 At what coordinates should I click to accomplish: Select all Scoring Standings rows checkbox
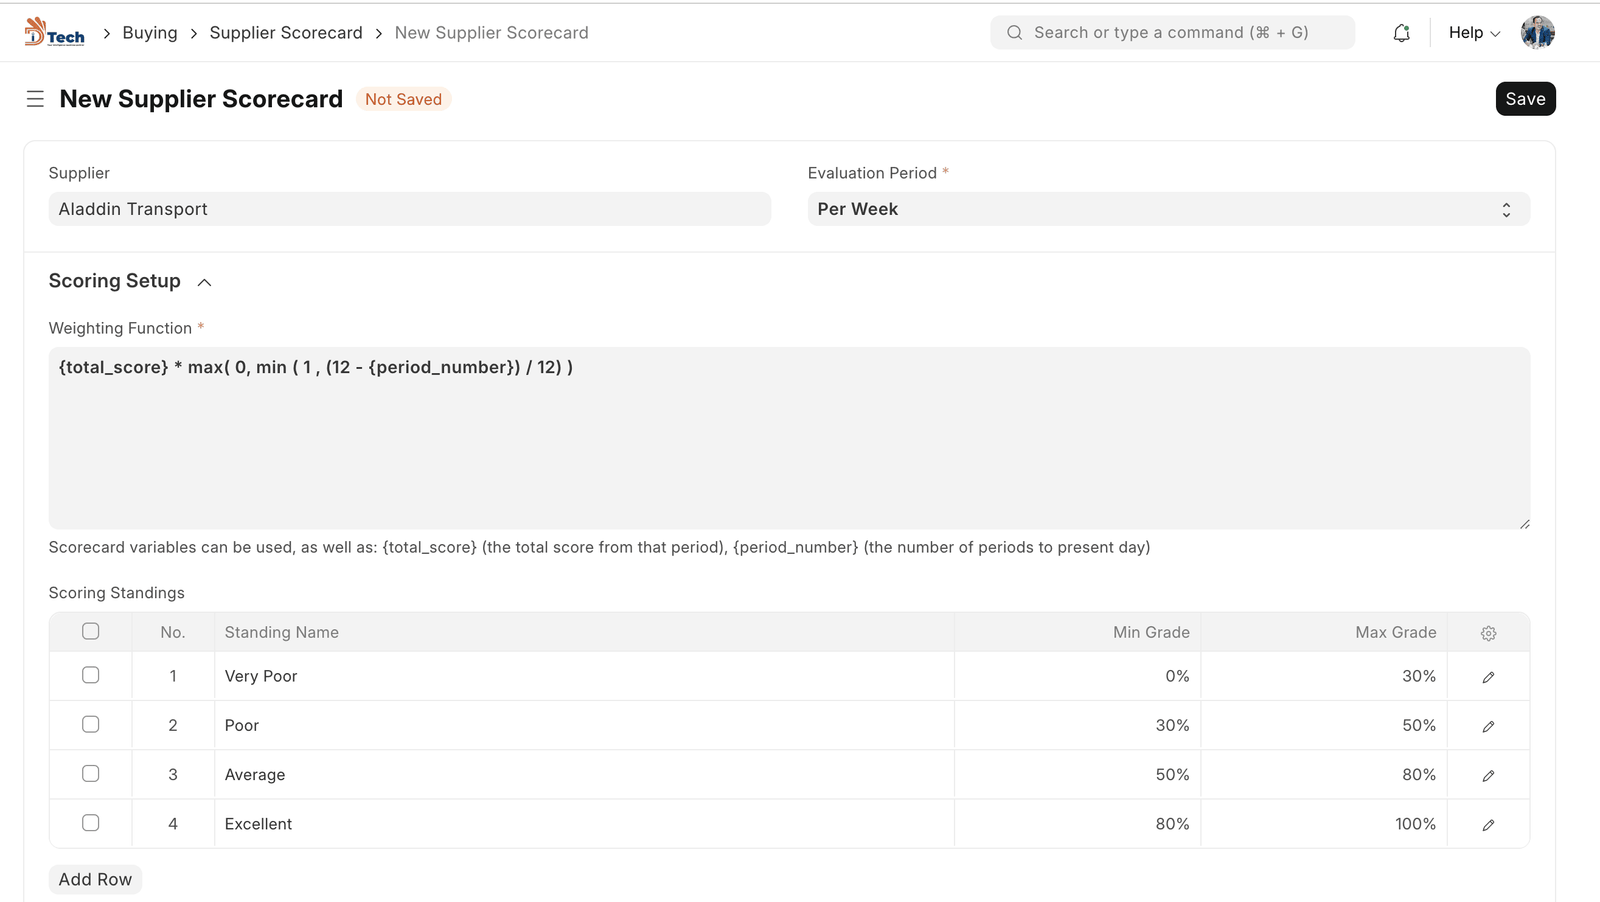pos(91,631)
